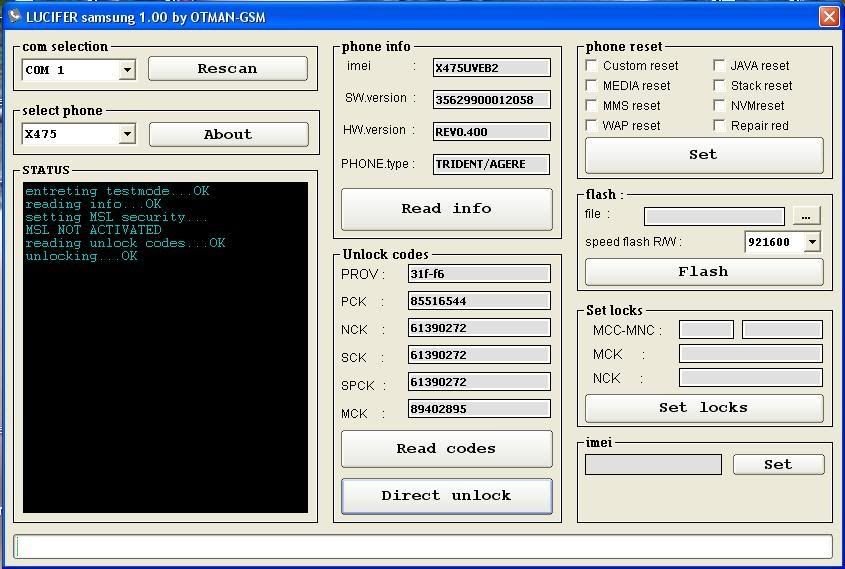Image resolution: width=845 pixels, height=569 pixels.
Task: Click the imei field X475UVEB2
Action: pyautogui.click(x=491, y=68)
